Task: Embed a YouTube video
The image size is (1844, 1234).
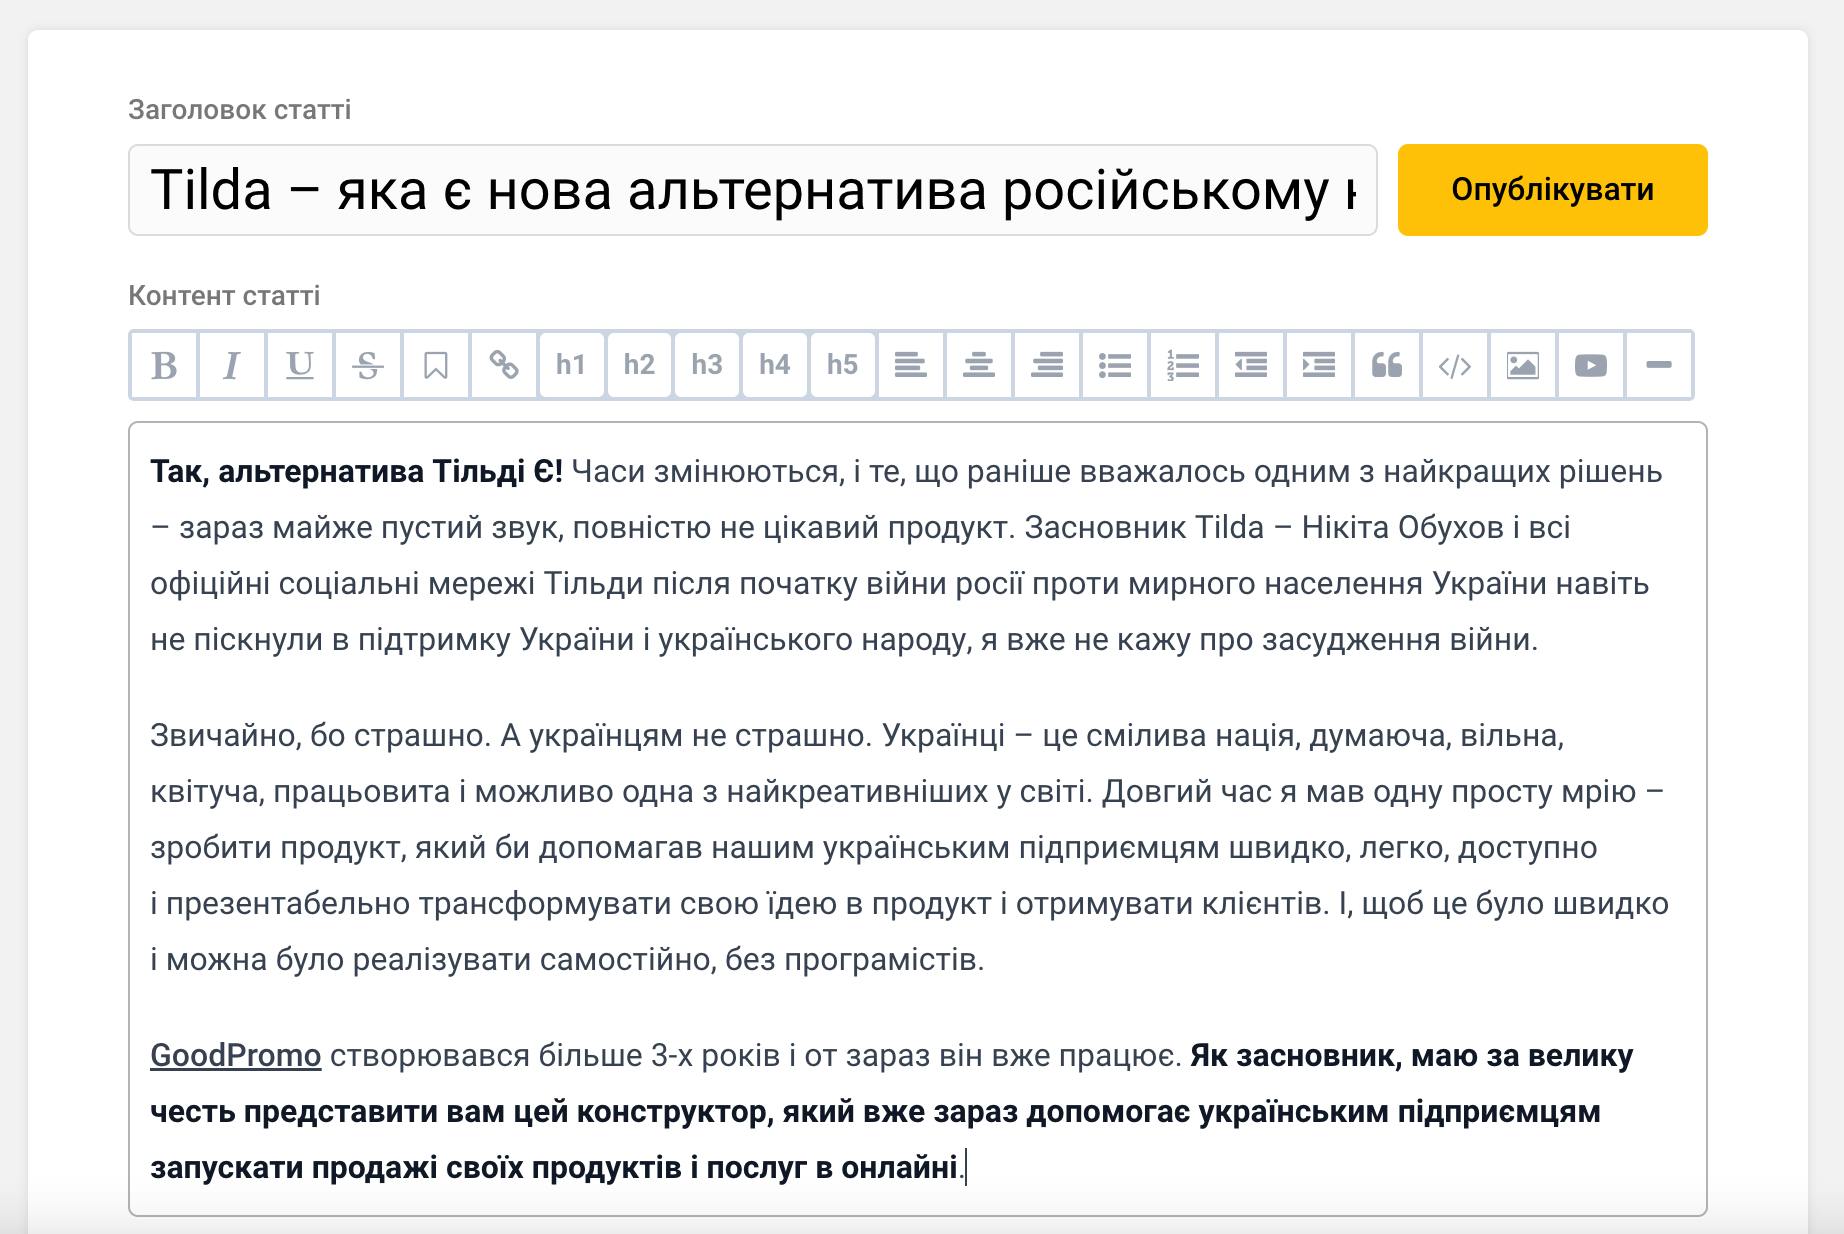Action: point(1591,365)
